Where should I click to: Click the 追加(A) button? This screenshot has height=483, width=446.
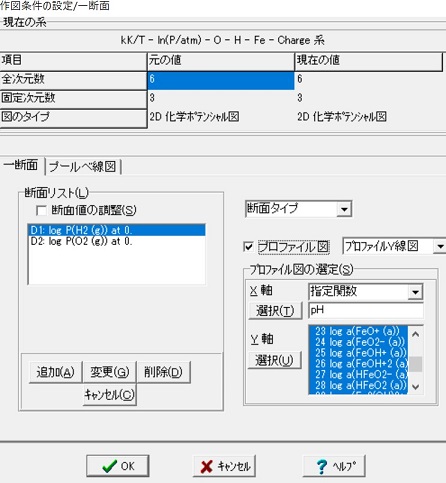(x=55, y=372)
